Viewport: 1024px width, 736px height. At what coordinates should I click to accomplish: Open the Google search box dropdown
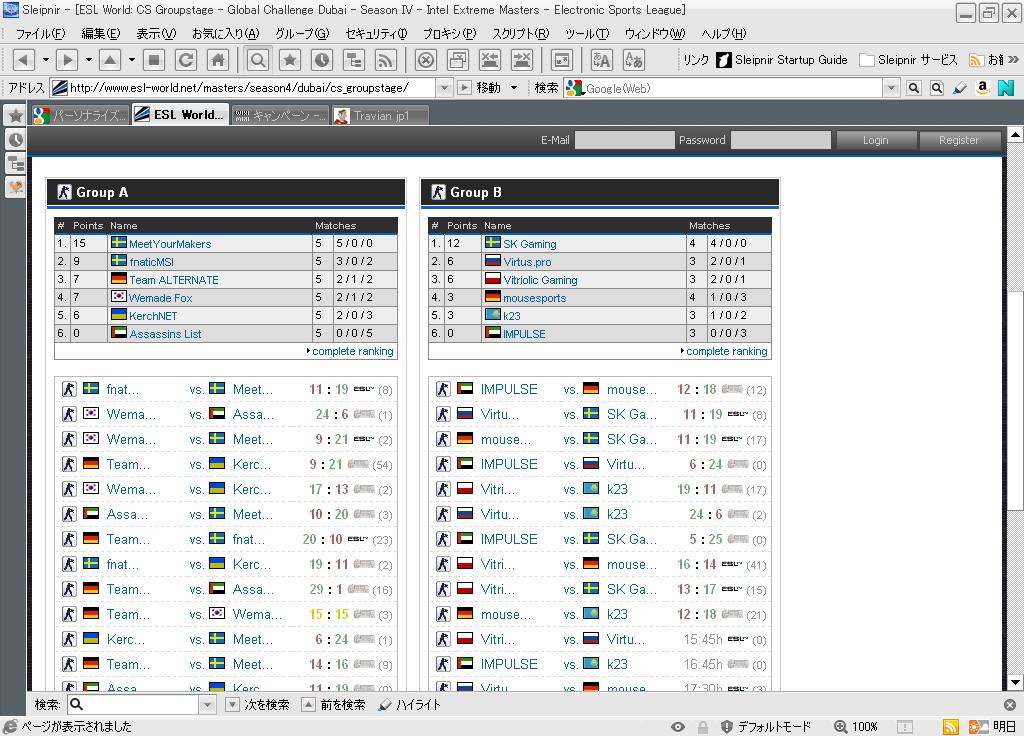(x=891, y=88)
